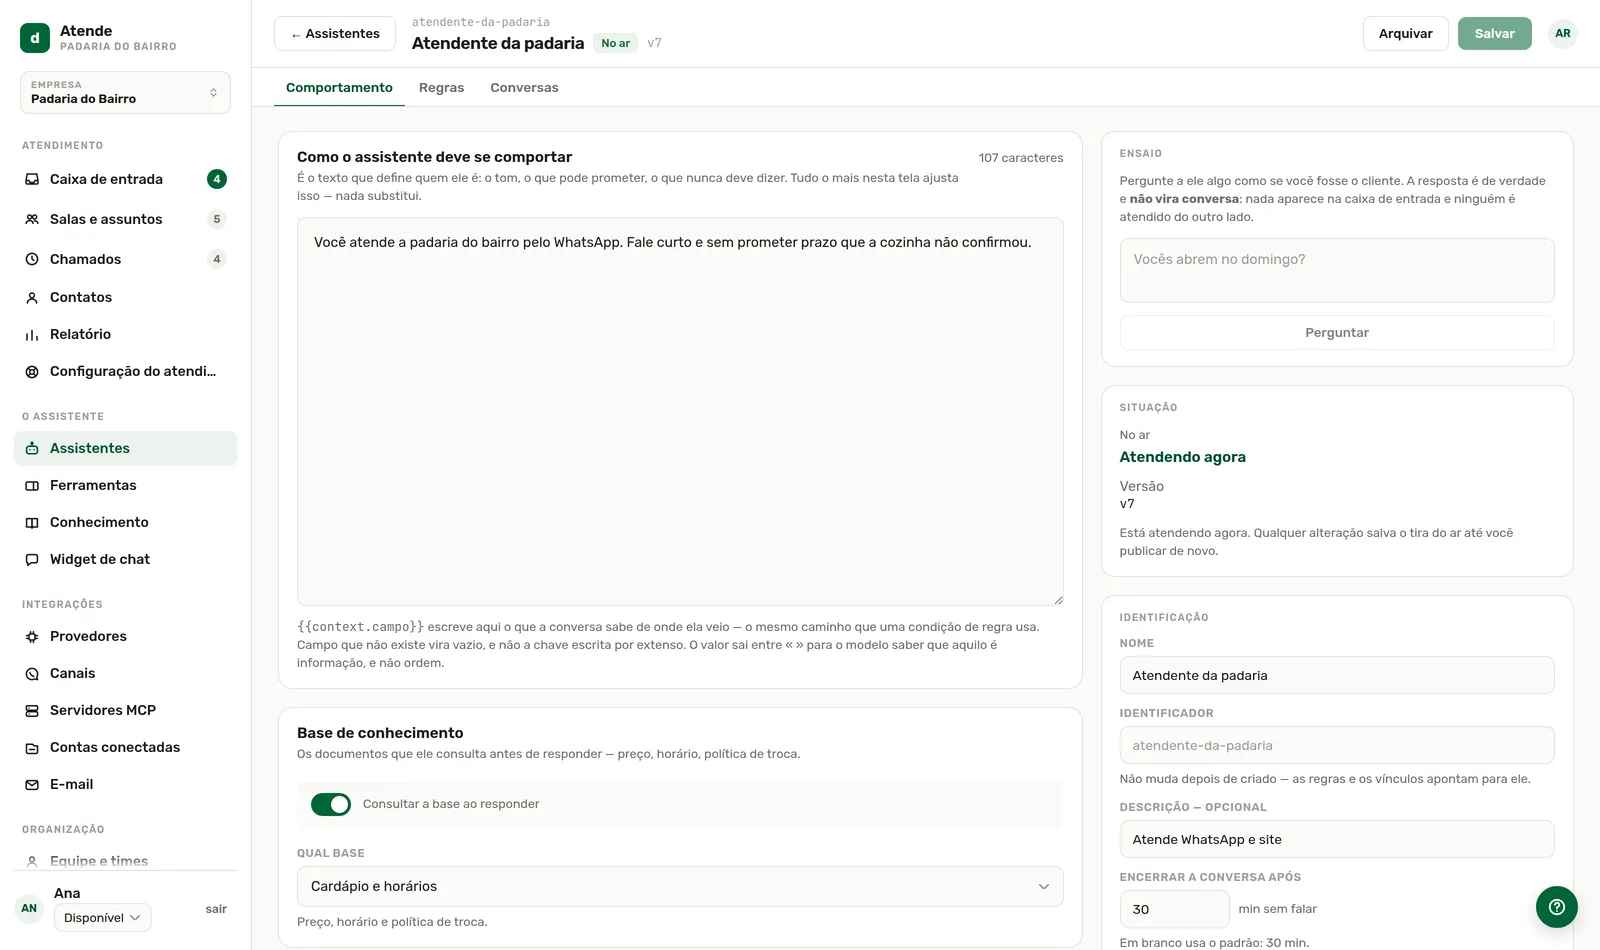
Task: Click the Ferramentas sidebar icon
Action: point(32,485)
